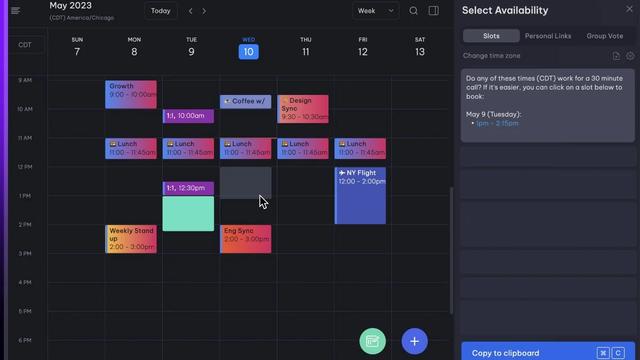Go to the previous week arrow
This screenshot has height=360, width=640.
[x=191, y=11]
